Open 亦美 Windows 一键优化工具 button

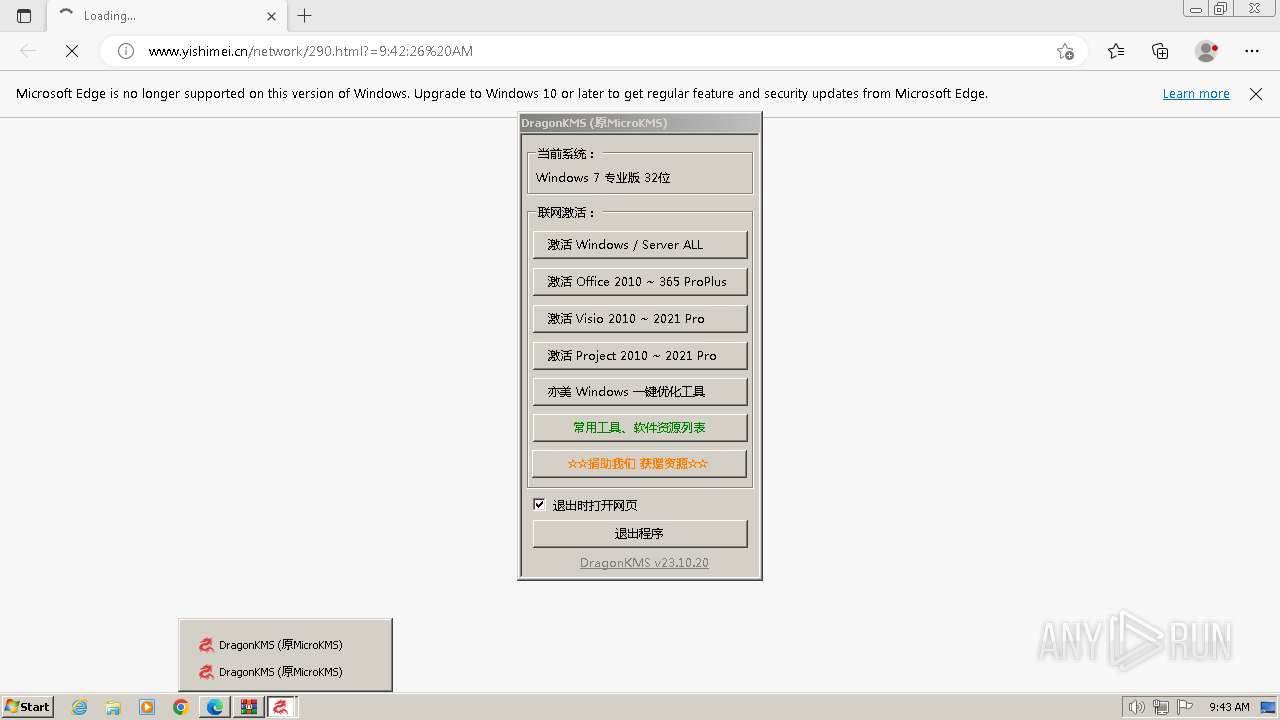(x=640, y=392)
